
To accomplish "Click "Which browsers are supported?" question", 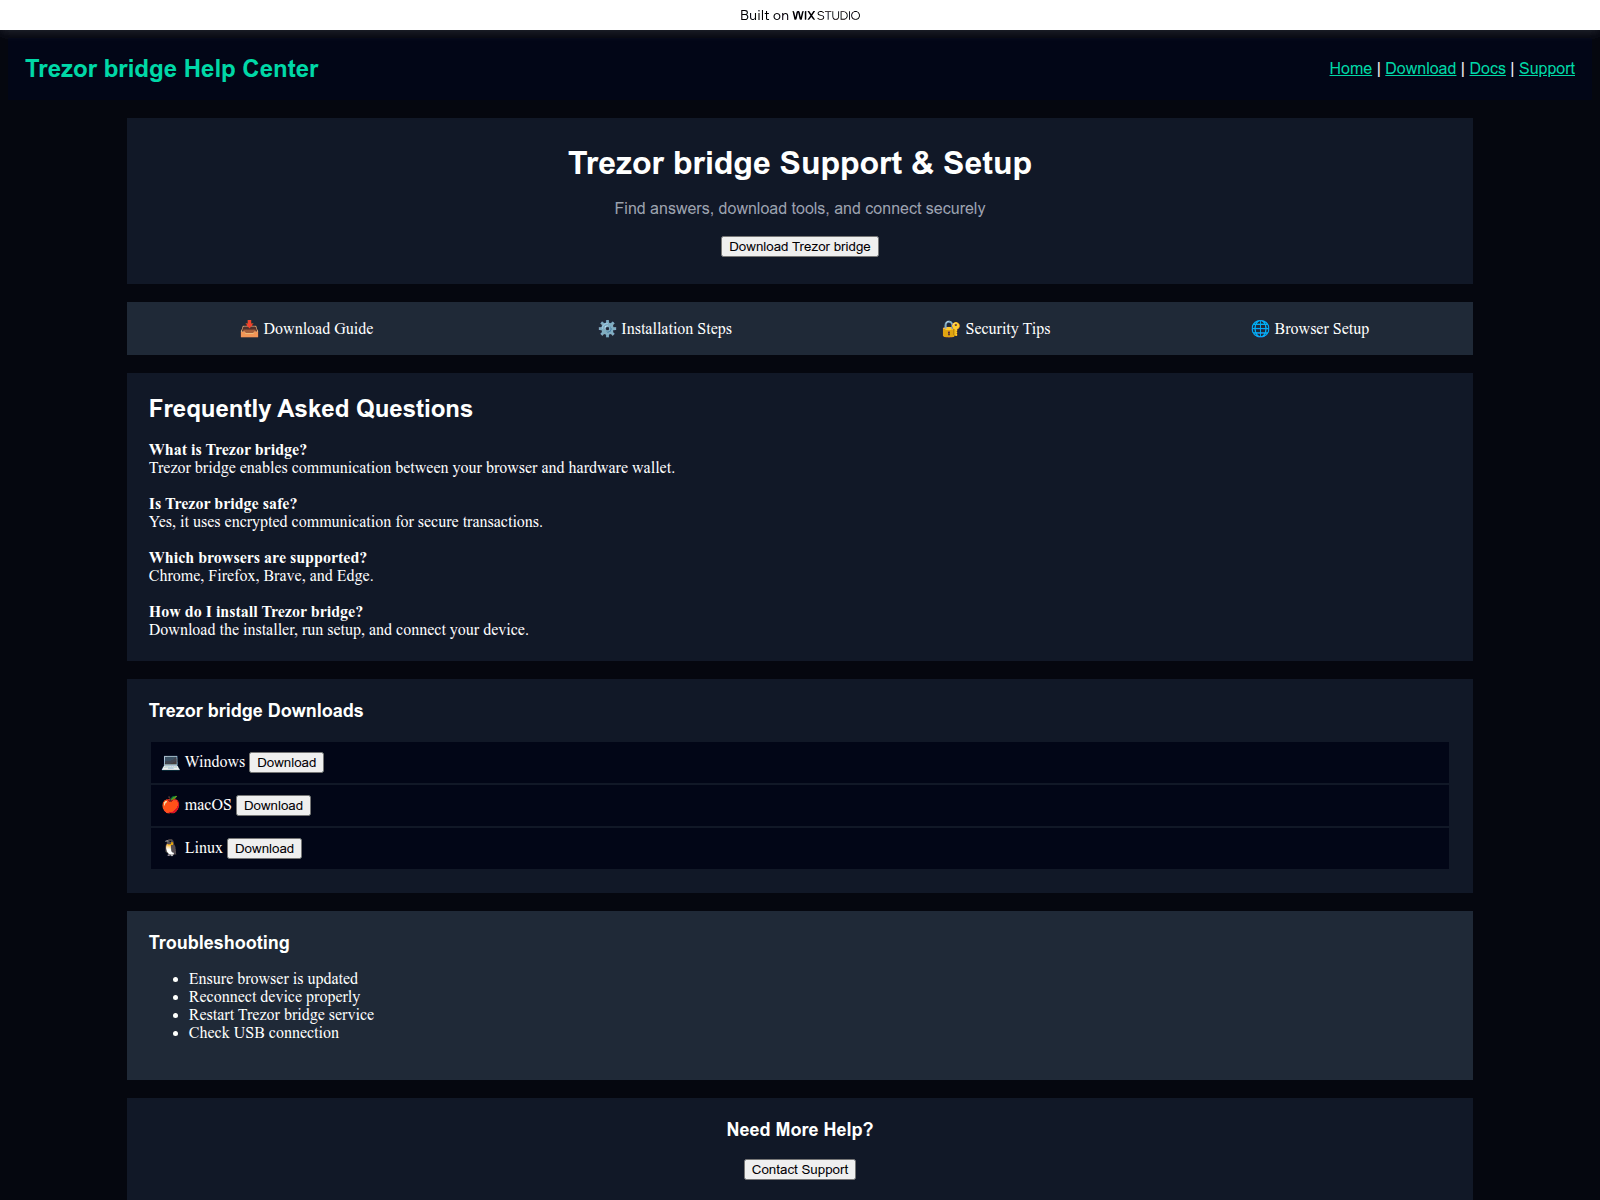I will 258,558.
